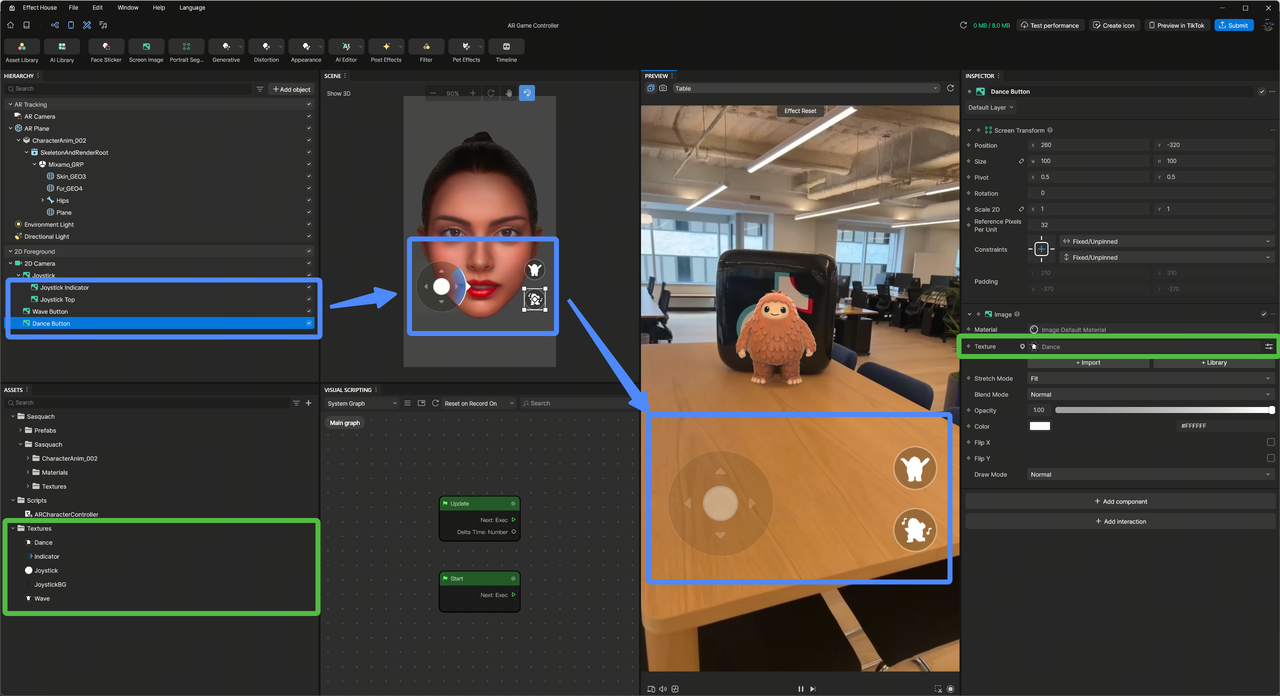This screenshot has width=1280, height=696.
Task: Select the hand pan tool in Scene
Action: tap(509, 93)
